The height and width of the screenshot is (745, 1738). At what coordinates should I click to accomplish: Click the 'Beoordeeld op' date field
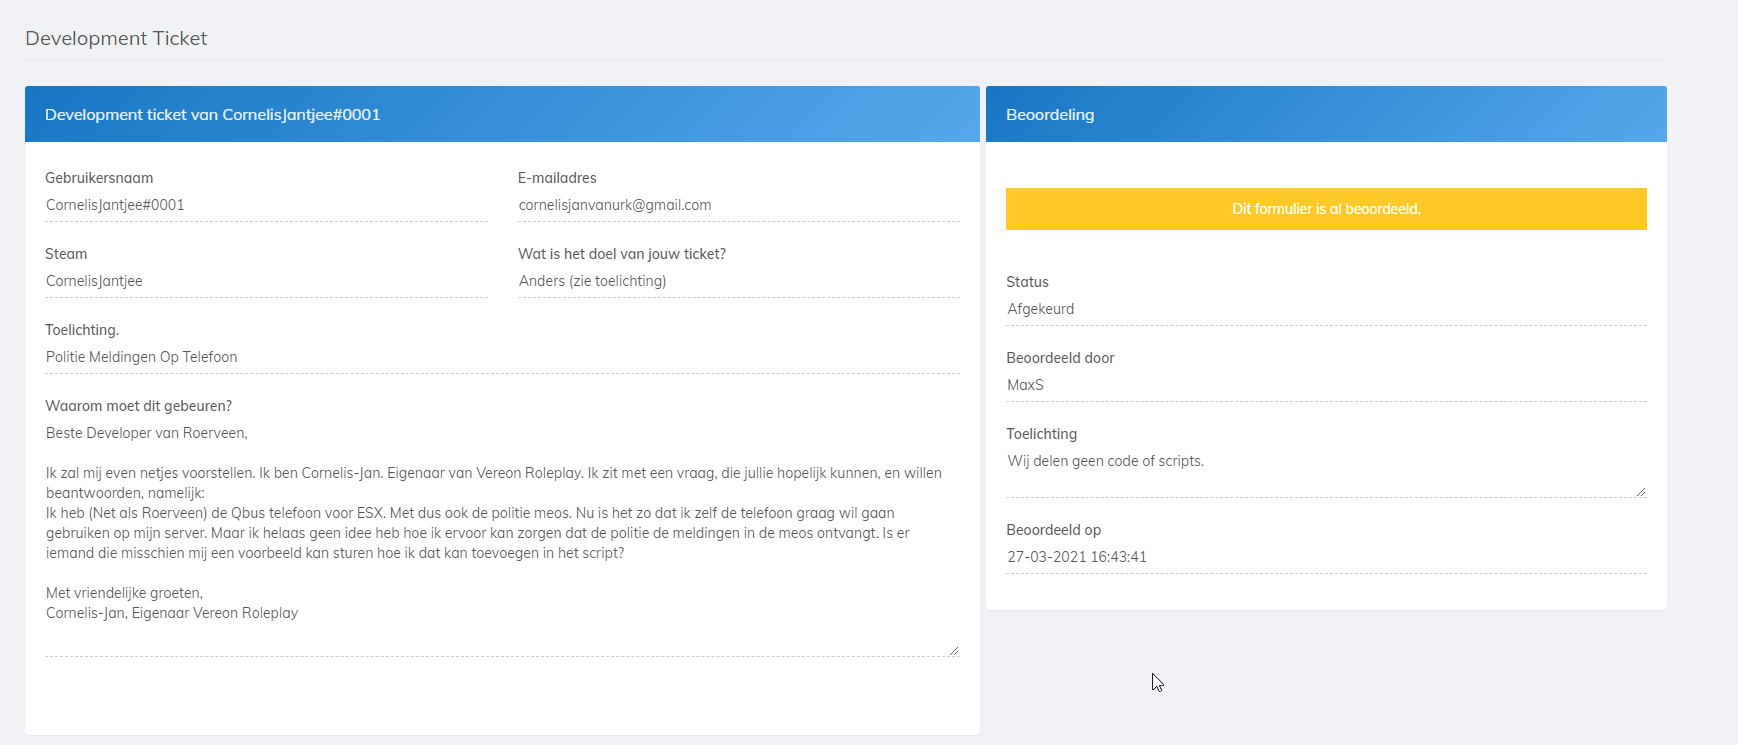point(1325,557)
